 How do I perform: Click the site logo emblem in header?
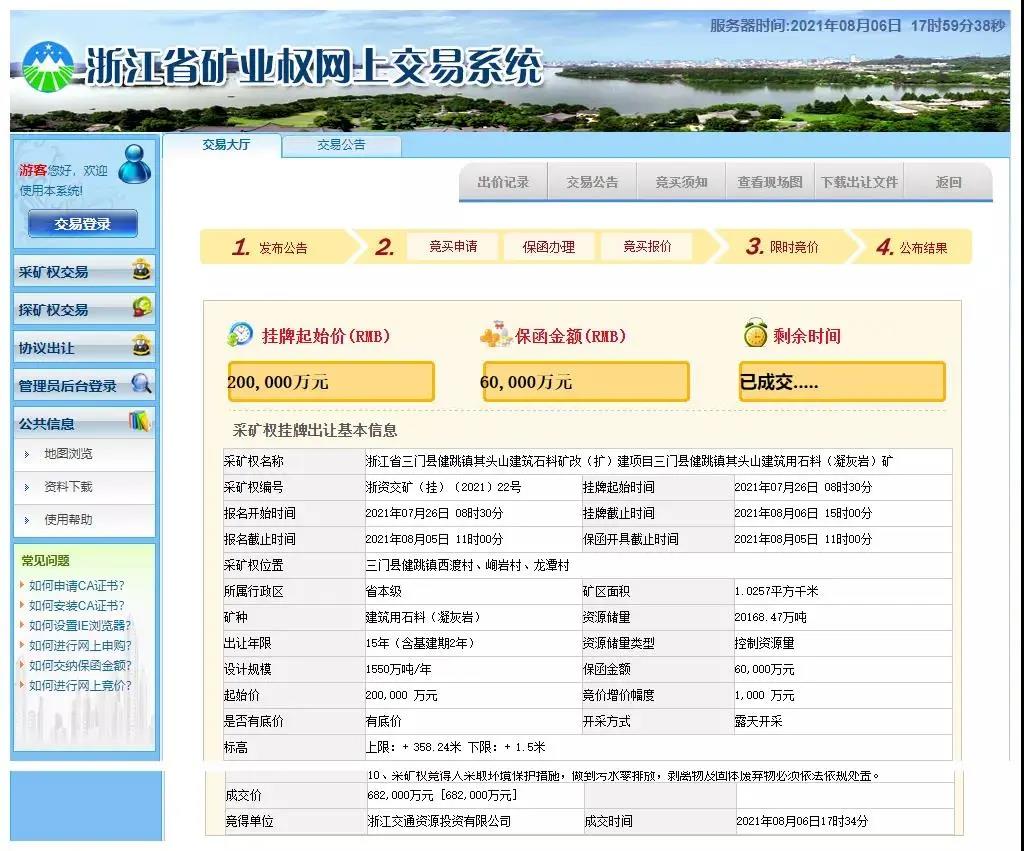point(48,66)
